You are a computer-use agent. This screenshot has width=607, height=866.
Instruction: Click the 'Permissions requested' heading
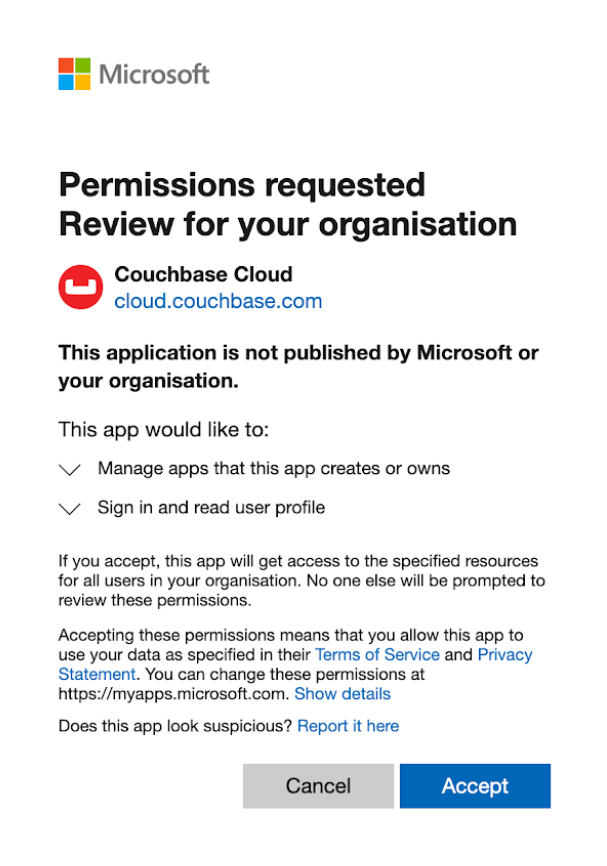tap(228, 185)
